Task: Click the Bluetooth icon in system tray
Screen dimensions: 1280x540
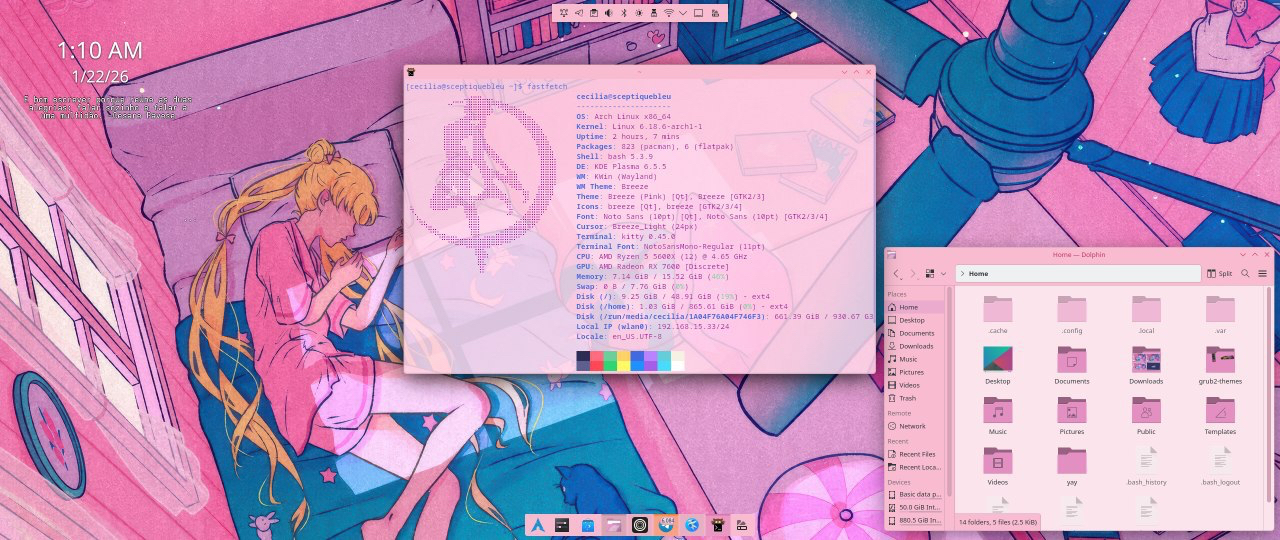Action: point(623,13)
